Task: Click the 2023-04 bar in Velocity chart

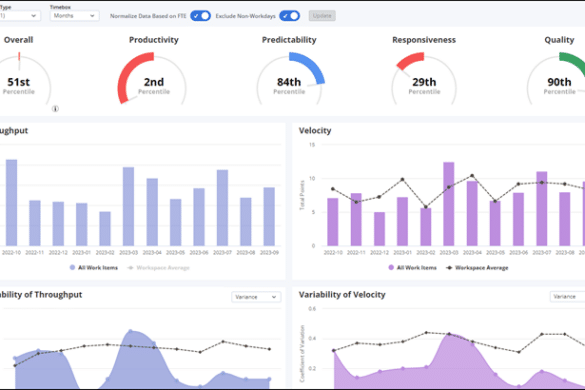Action: (x=472, y=213)
